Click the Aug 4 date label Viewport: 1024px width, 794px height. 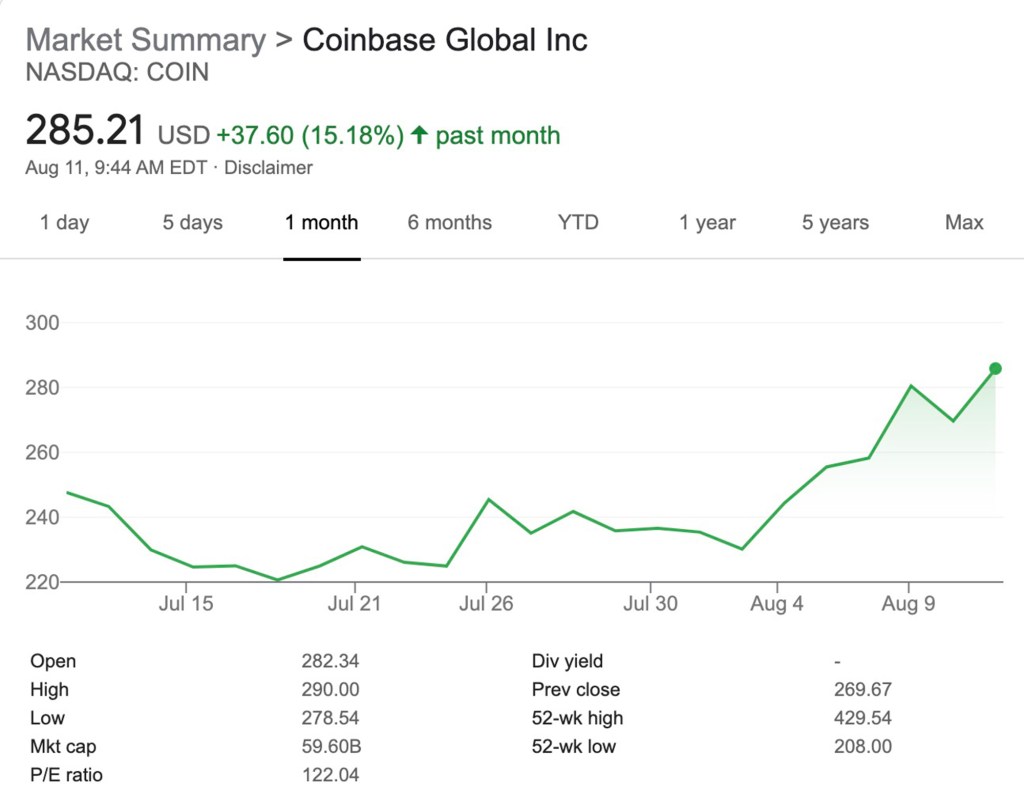click(777, 604)
